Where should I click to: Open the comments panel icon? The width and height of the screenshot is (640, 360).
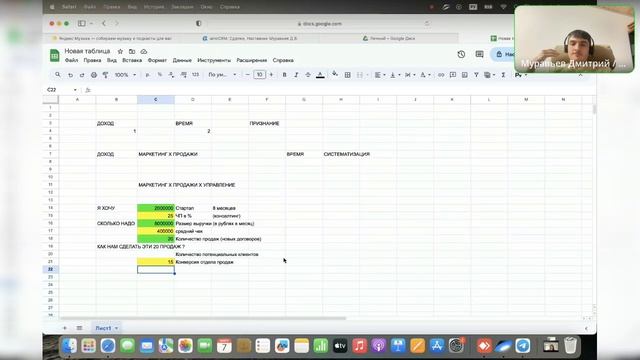tap(480, 54)
